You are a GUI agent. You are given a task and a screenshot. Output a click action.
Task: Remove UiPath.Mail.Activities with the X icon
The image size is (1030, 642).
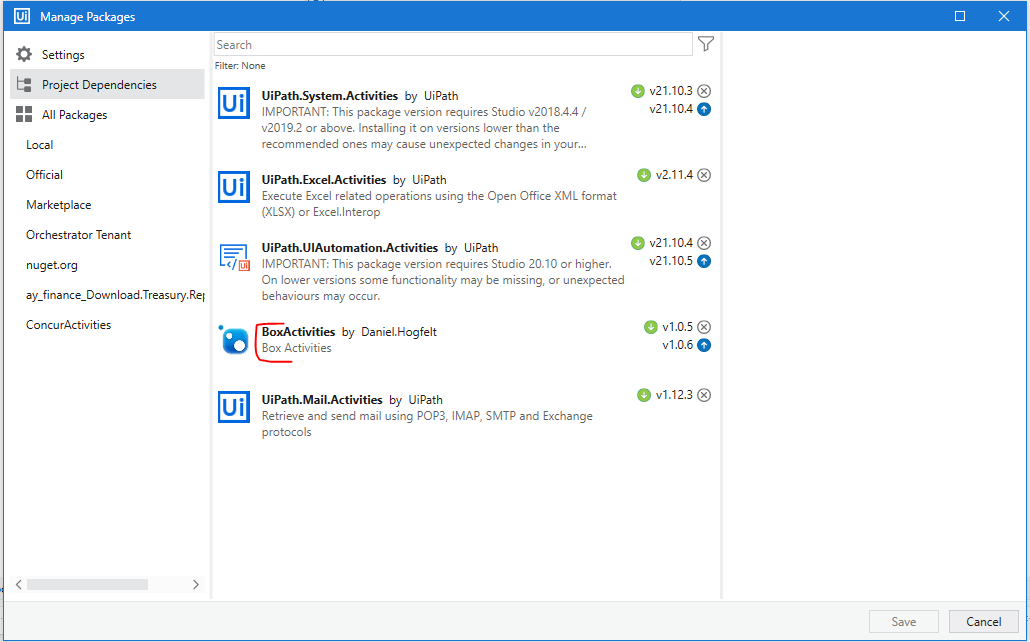coord(704,395)
